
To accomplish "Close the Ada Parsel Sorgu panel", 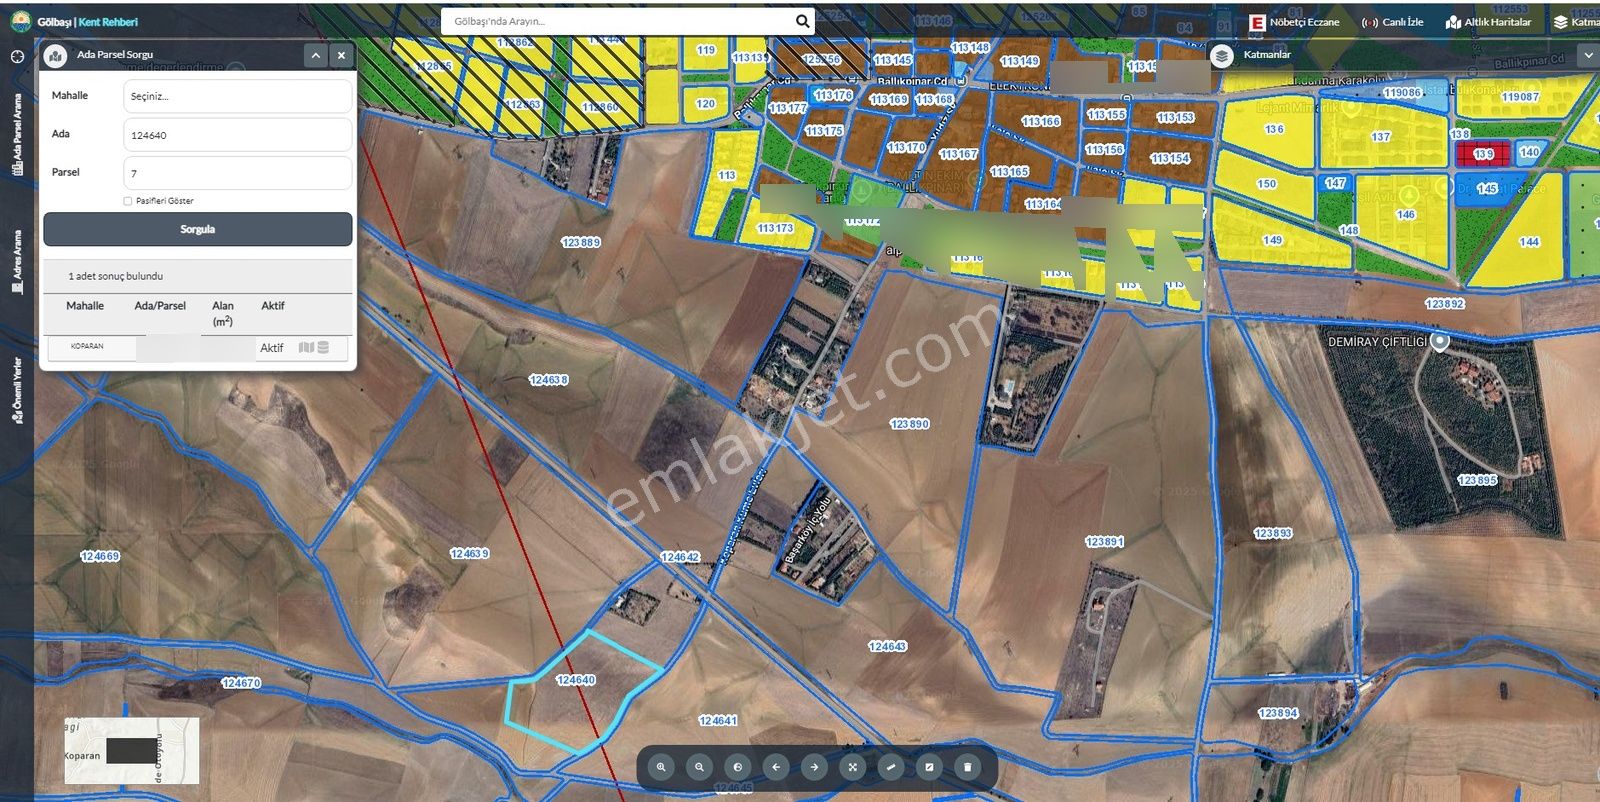I will coord(342,56).
